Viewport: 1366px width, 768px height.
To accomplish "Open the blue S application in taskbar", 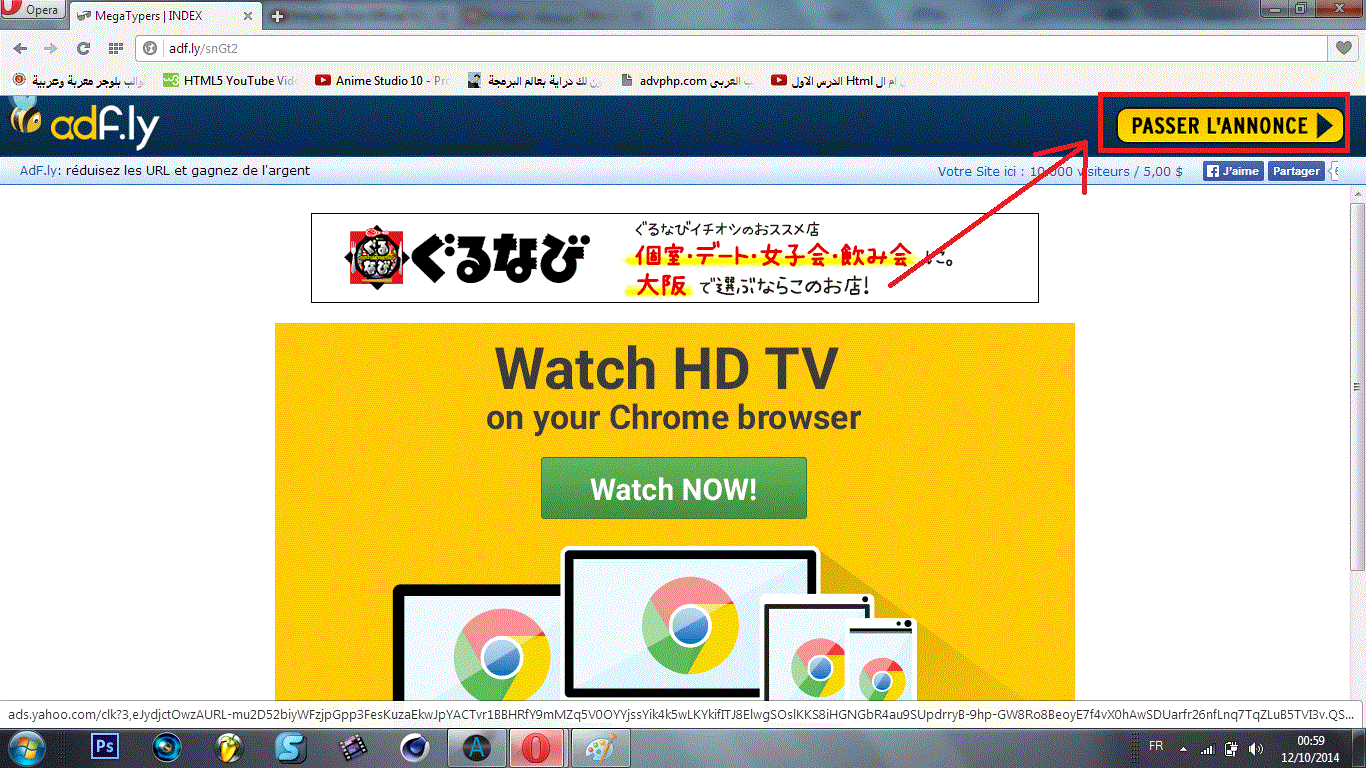I will [292, 747].
